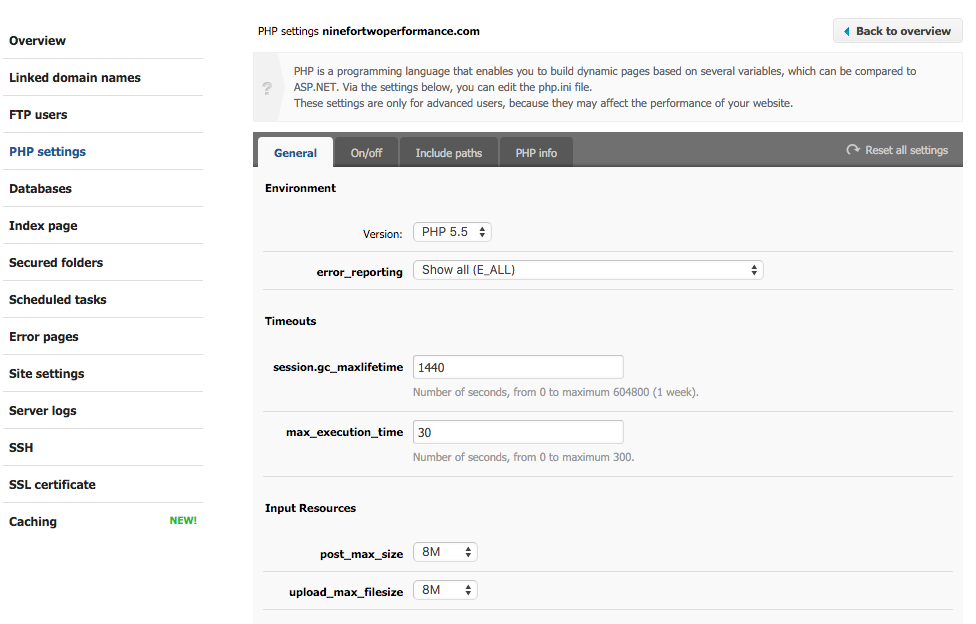Switch to the On/off tab
Screen dimensions: 976x624
366,153
